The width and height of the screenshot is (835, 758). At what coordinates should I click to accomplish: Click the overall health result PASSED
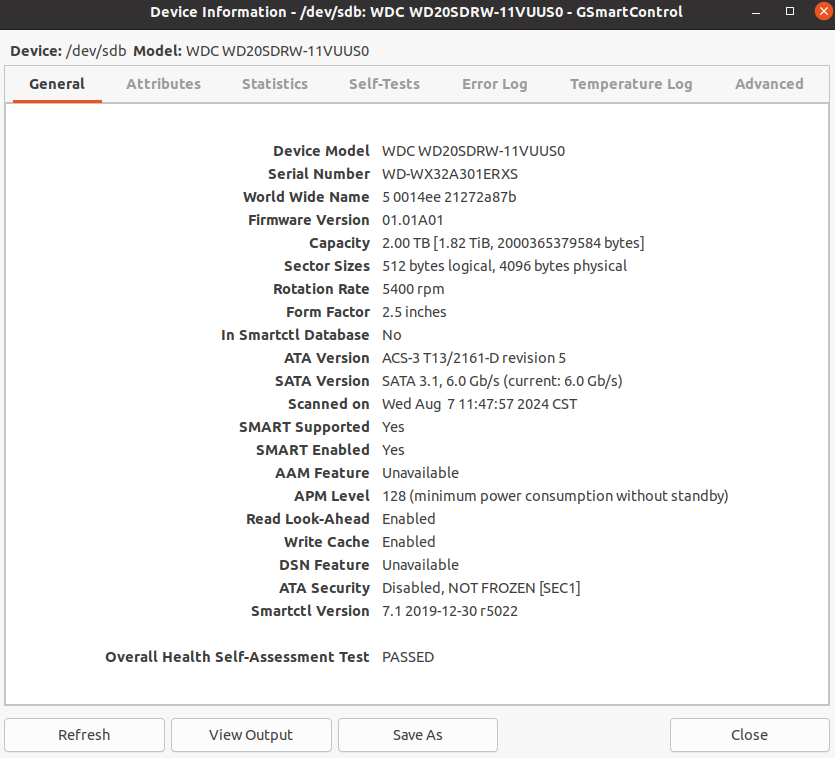pos(408,657)
